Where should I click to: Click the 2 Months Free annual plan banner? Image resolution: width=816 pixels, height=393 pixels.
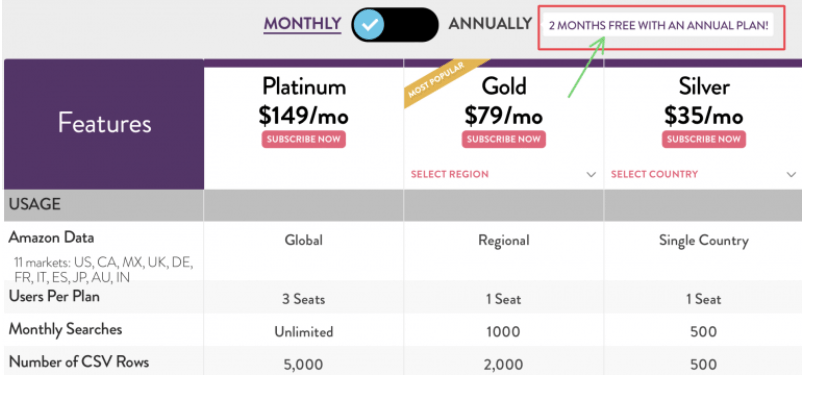(658, 26)
